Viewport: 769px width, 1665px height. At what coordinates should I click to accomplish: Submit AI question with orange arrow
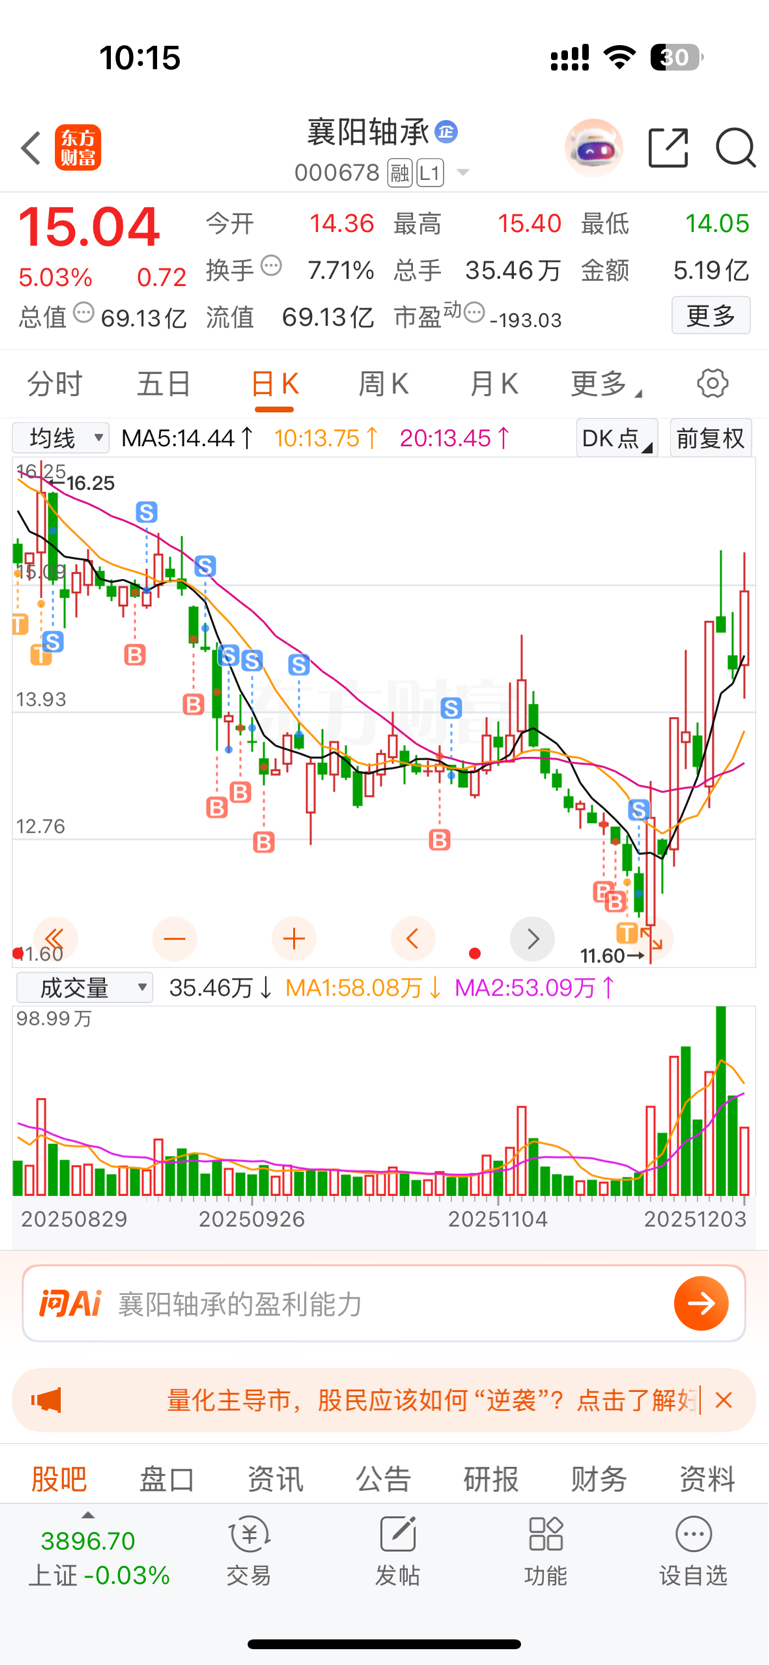701,1303
